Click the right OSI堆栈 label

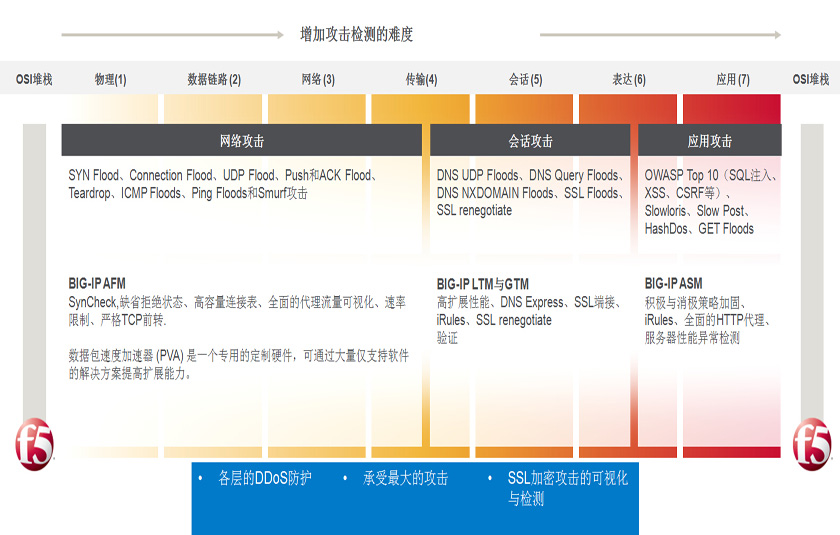(x=811, y=80)
